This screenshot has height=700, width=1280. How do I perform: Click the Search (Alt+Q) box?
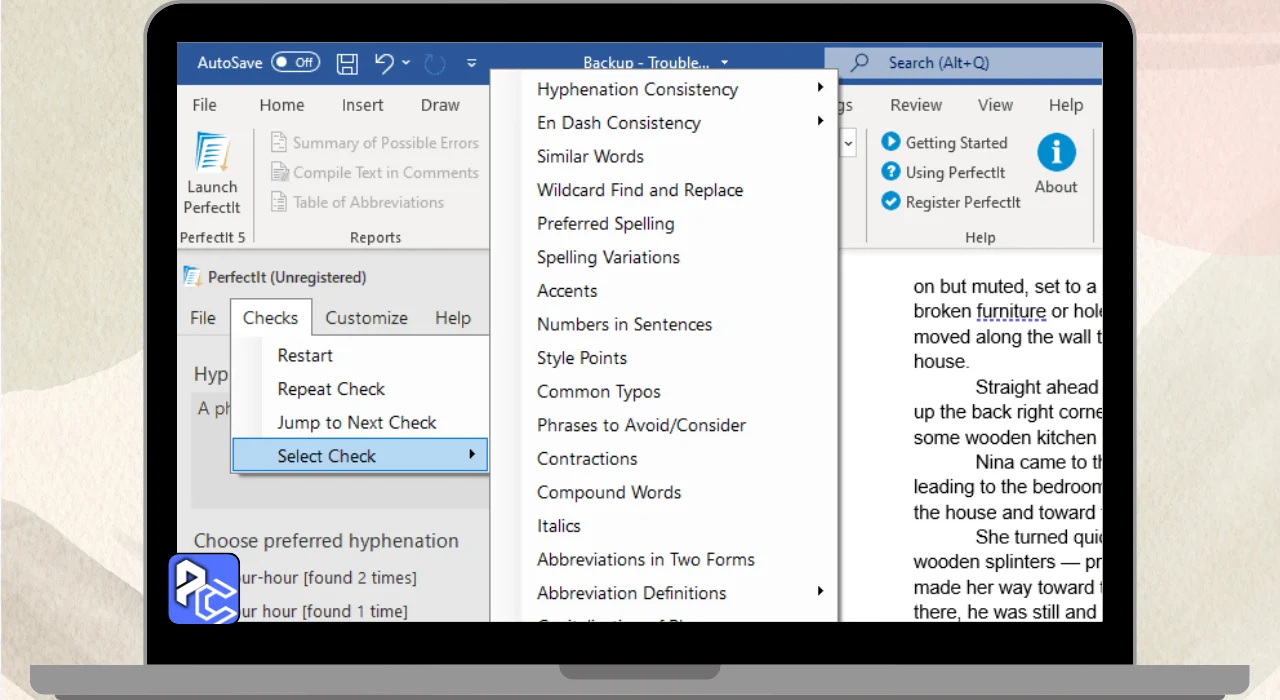[963, 63]
